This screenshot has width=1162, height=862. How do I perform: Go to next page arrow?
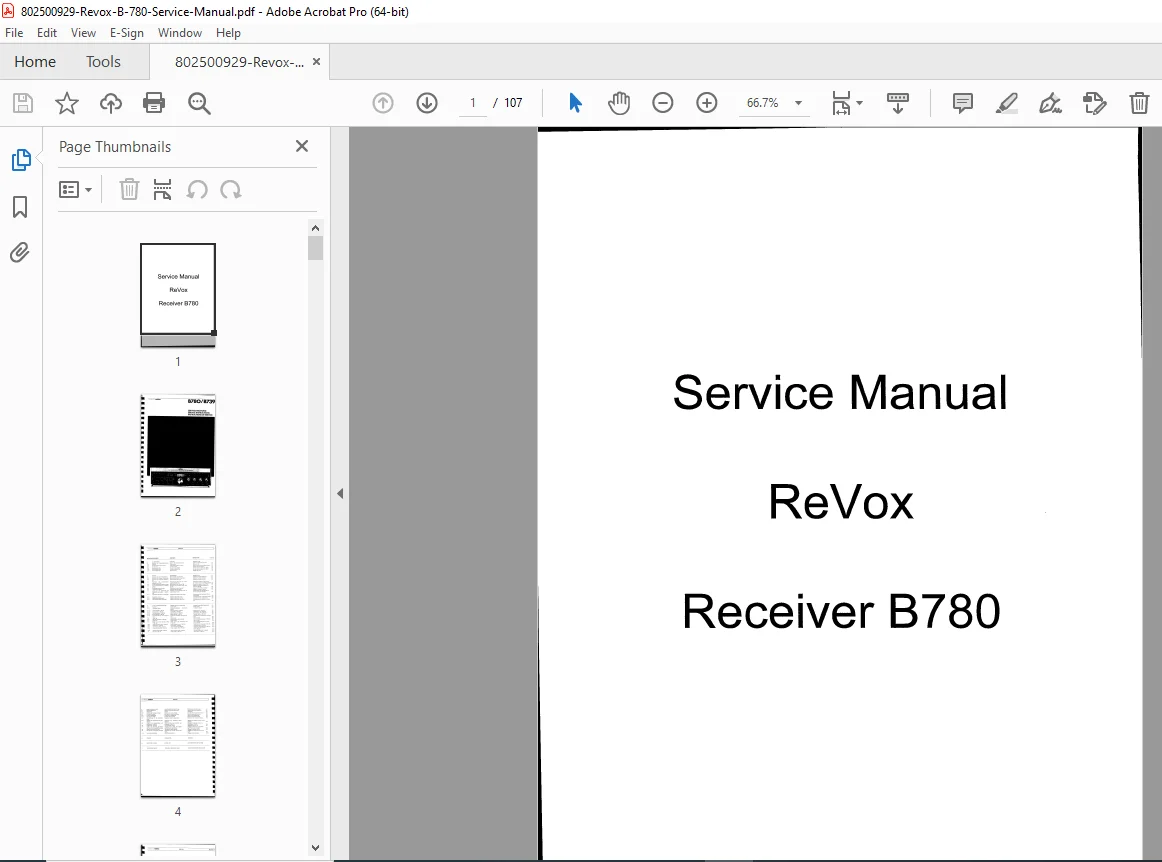click(x=427, y=103)
